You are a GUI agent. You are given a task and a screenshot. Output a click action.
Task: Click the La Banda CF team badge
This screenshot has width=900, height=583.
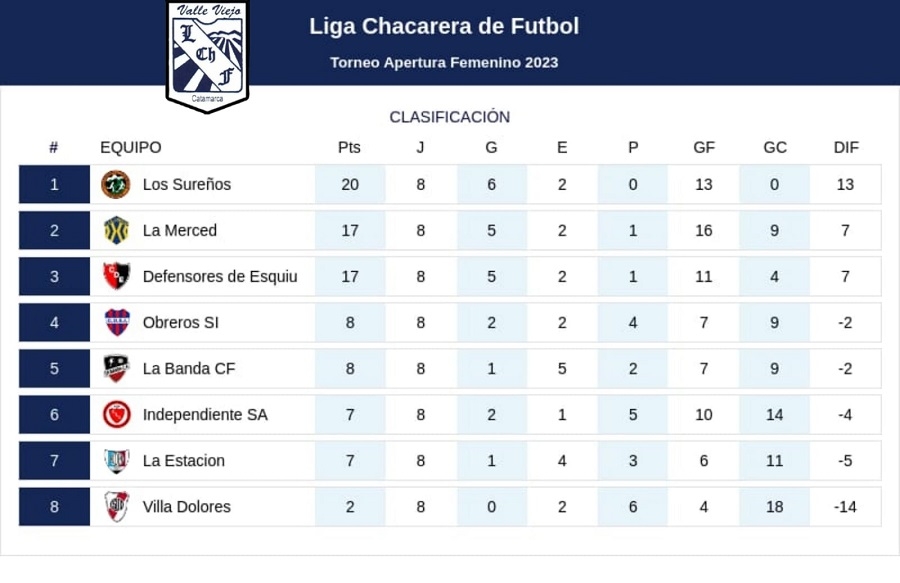(x=116, y=369)
